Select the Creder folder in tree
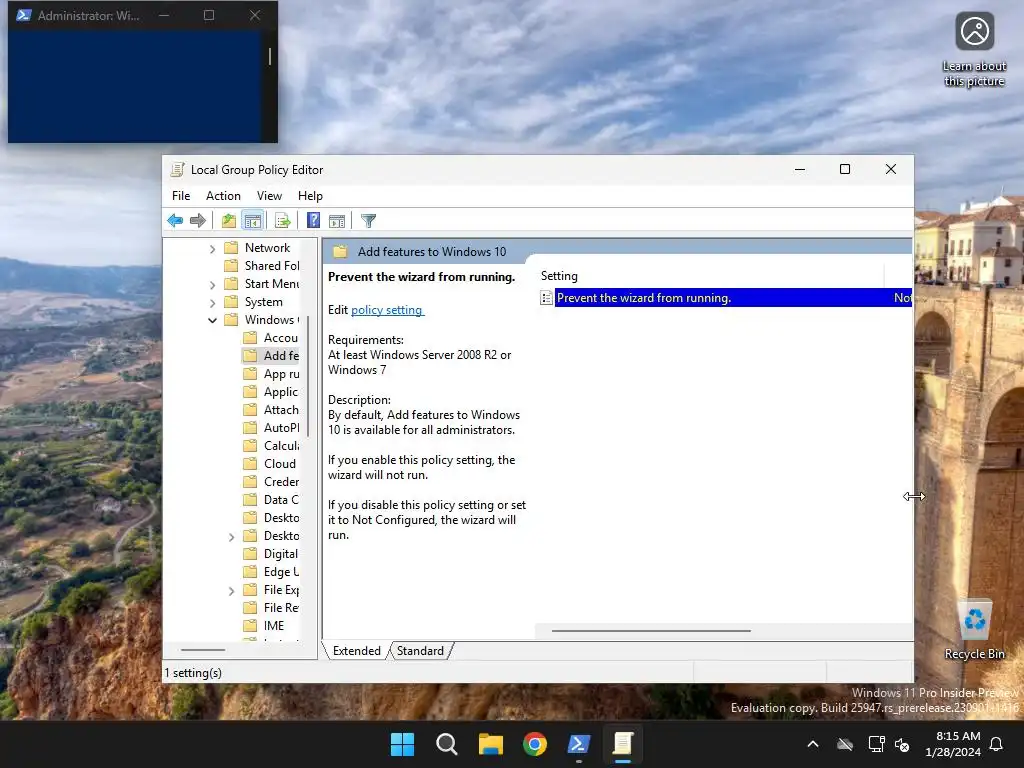 tap(281, 482)
